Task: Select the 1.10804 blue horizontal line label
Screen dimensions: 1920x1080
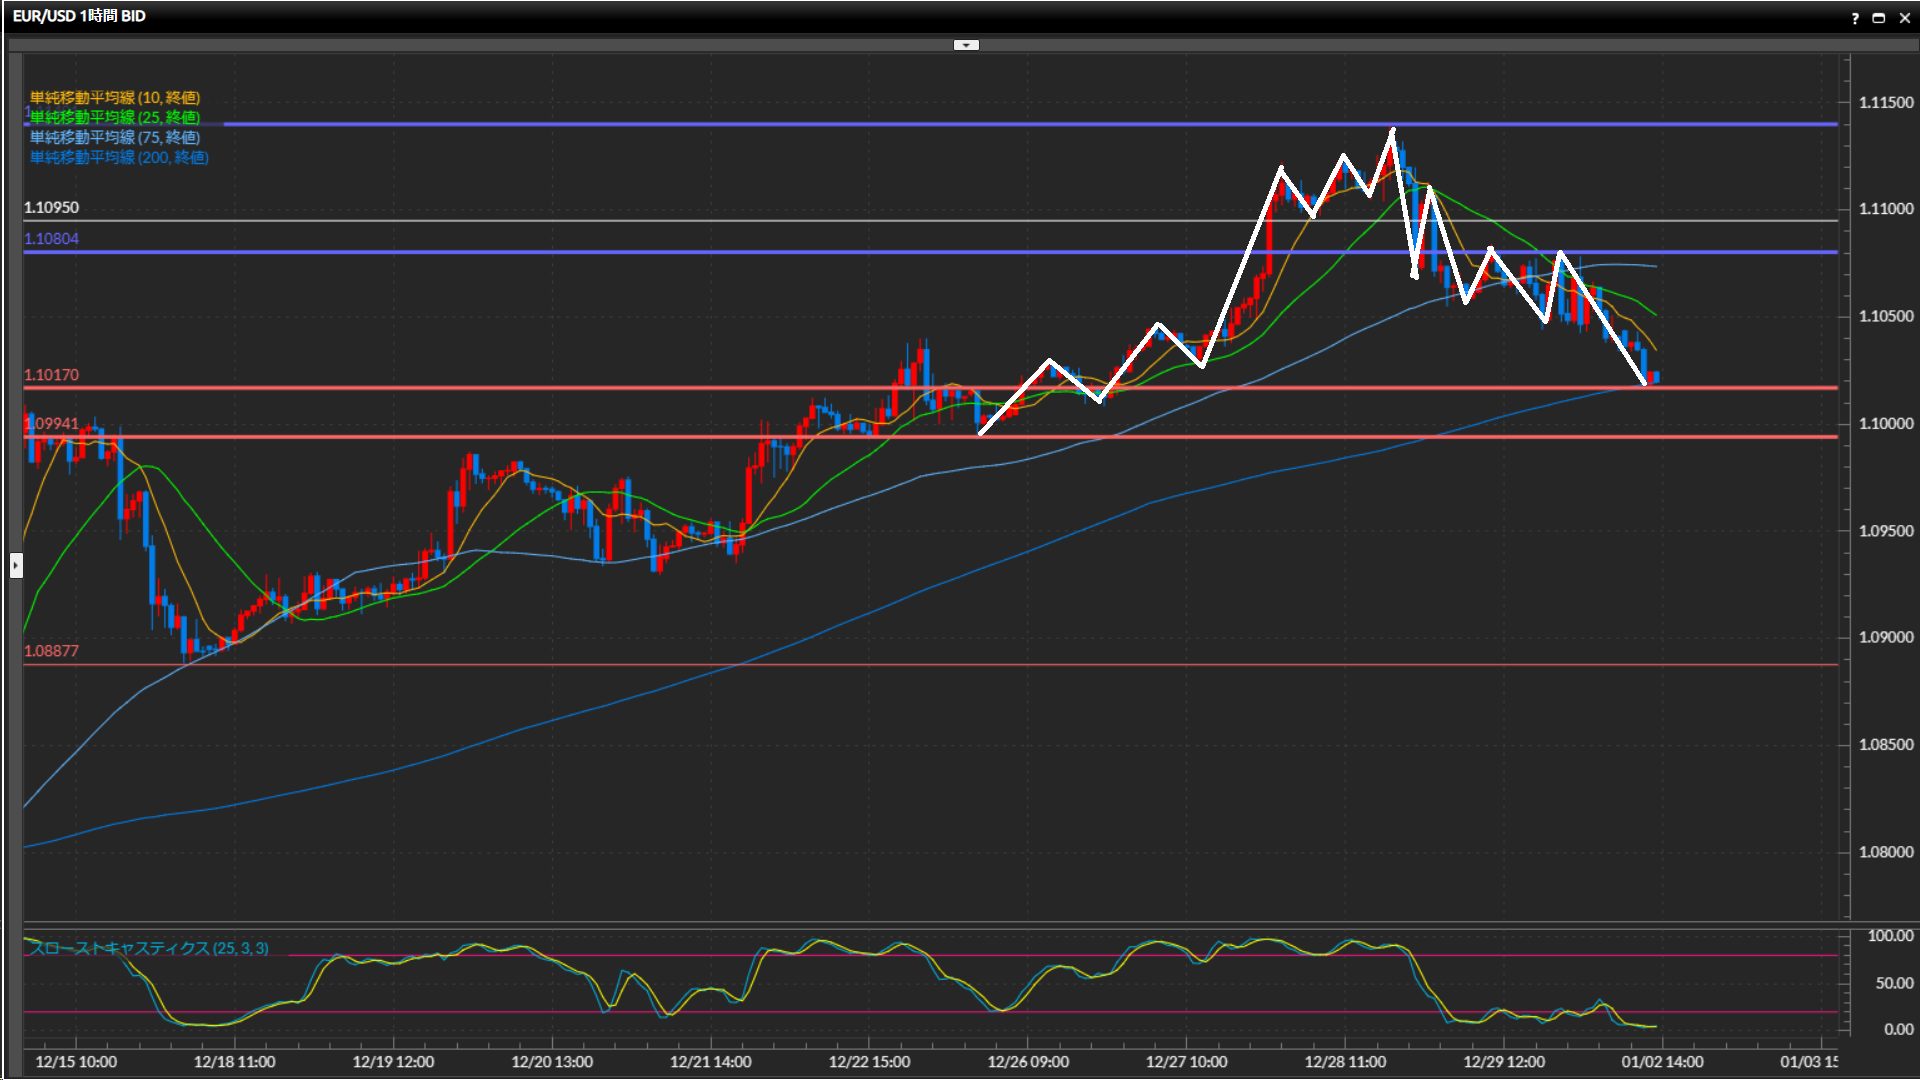Action: [x=51, y=239]
